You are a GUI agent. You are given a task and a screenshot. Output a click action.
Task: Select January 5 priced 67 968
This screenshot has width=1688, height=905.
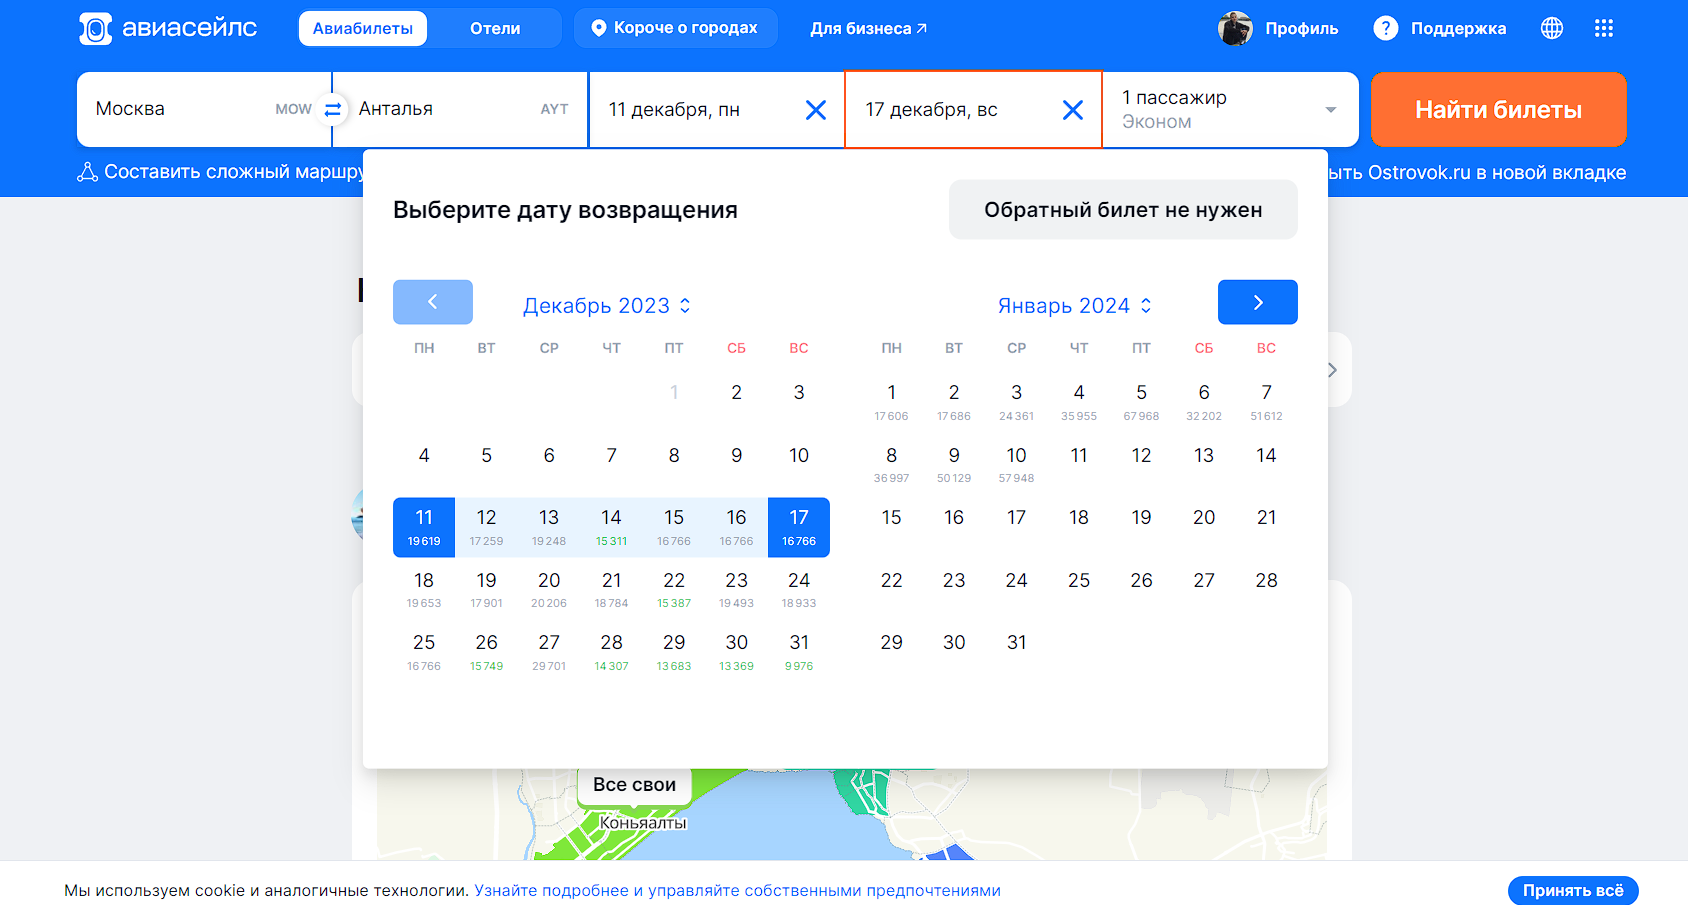1141,402
